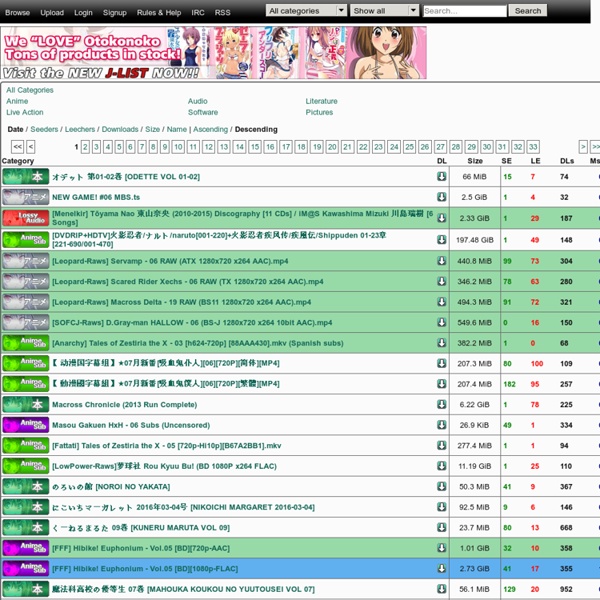Image resolution: width=600 pixels, height=600 pixels.
Task: Download NIKOICHI MARGARET 2016-03-04 torrent
Action: pos(442,507)
